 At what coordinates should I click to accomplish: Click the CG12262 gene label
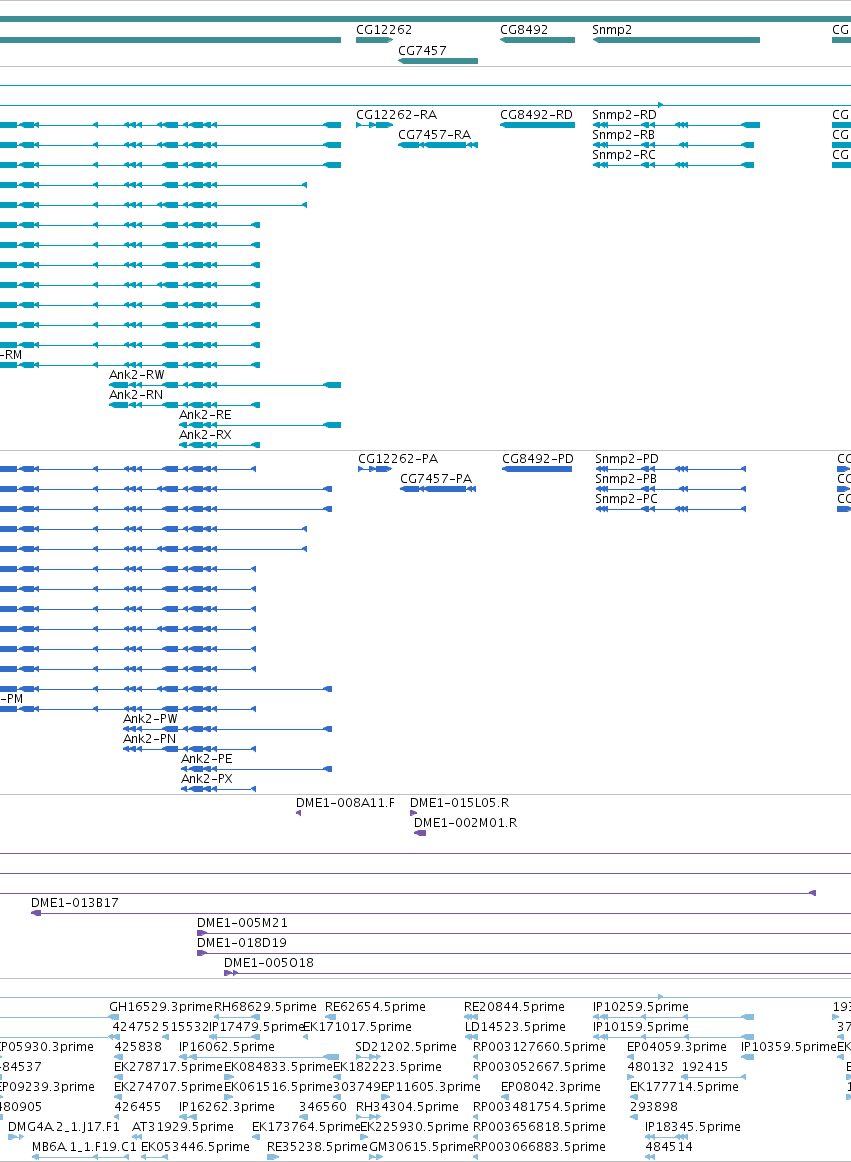pyautogui.click(x=384, y=30)
